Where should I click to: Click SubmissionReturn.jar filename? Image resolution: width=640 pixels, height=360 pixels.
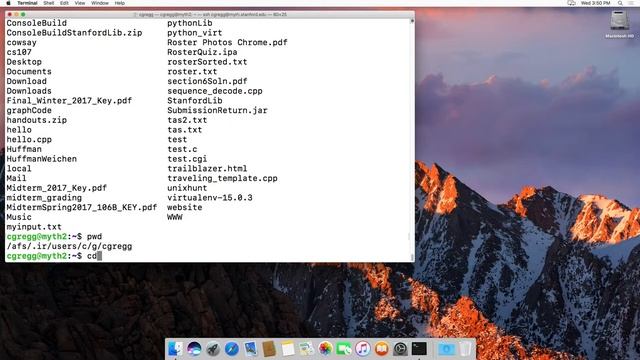(x=217, y=110)
